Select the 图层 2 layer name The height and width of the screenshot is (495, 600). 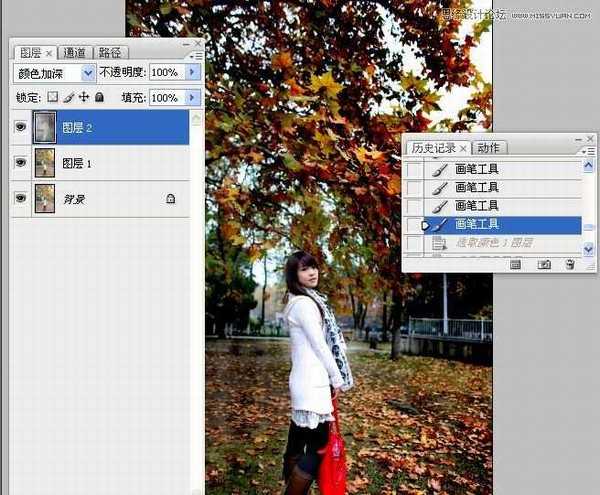coord(77,127)
